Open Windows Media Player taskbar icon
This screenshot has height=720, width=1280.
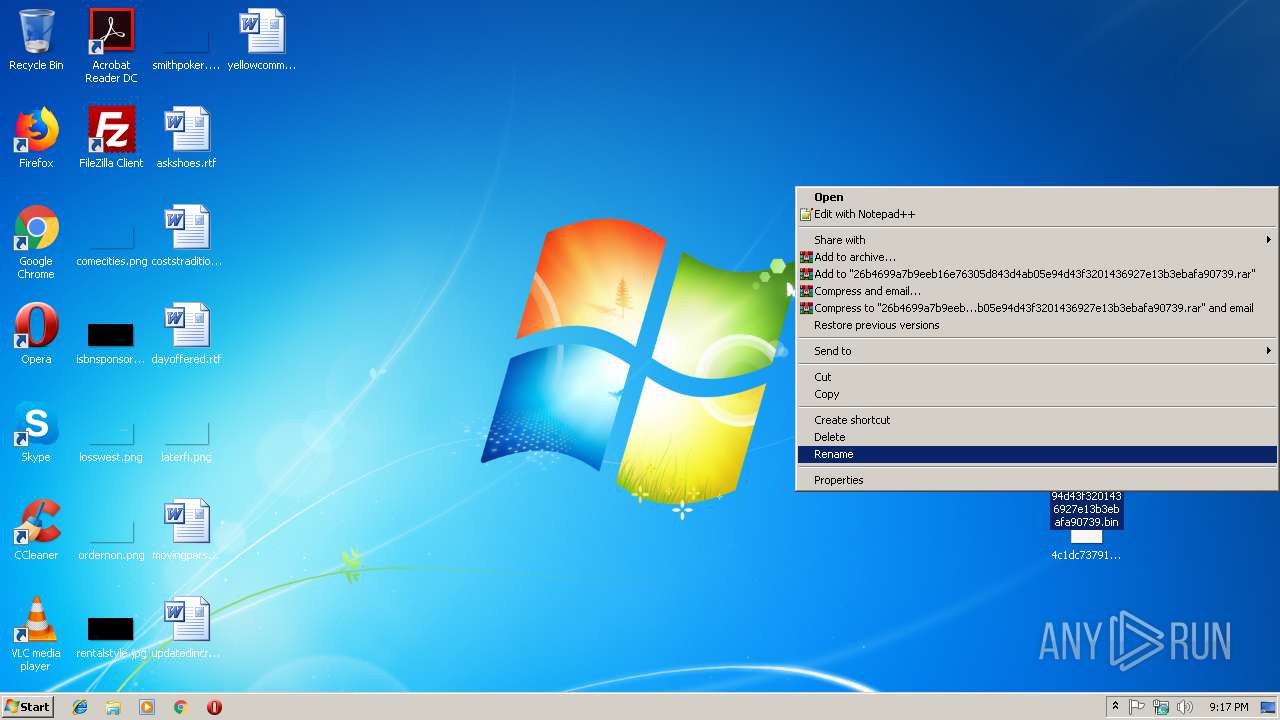point(147,707)
